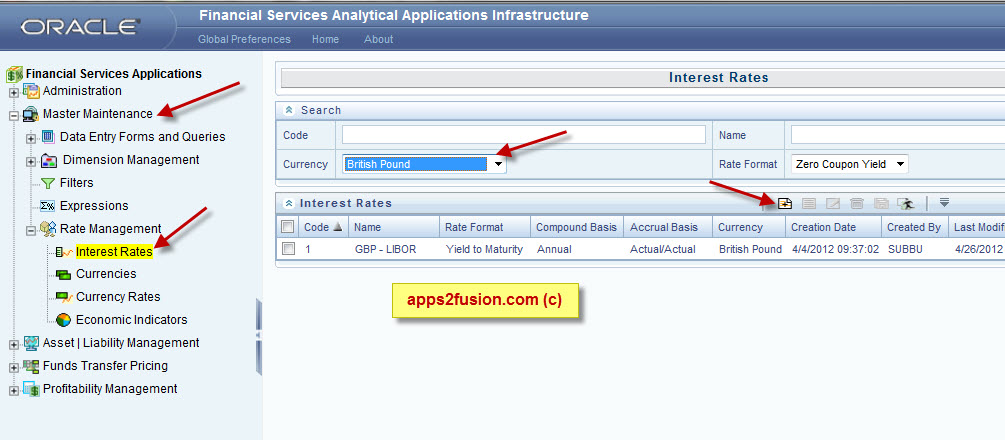Expand Funds Transfer Pricing node

14,368
